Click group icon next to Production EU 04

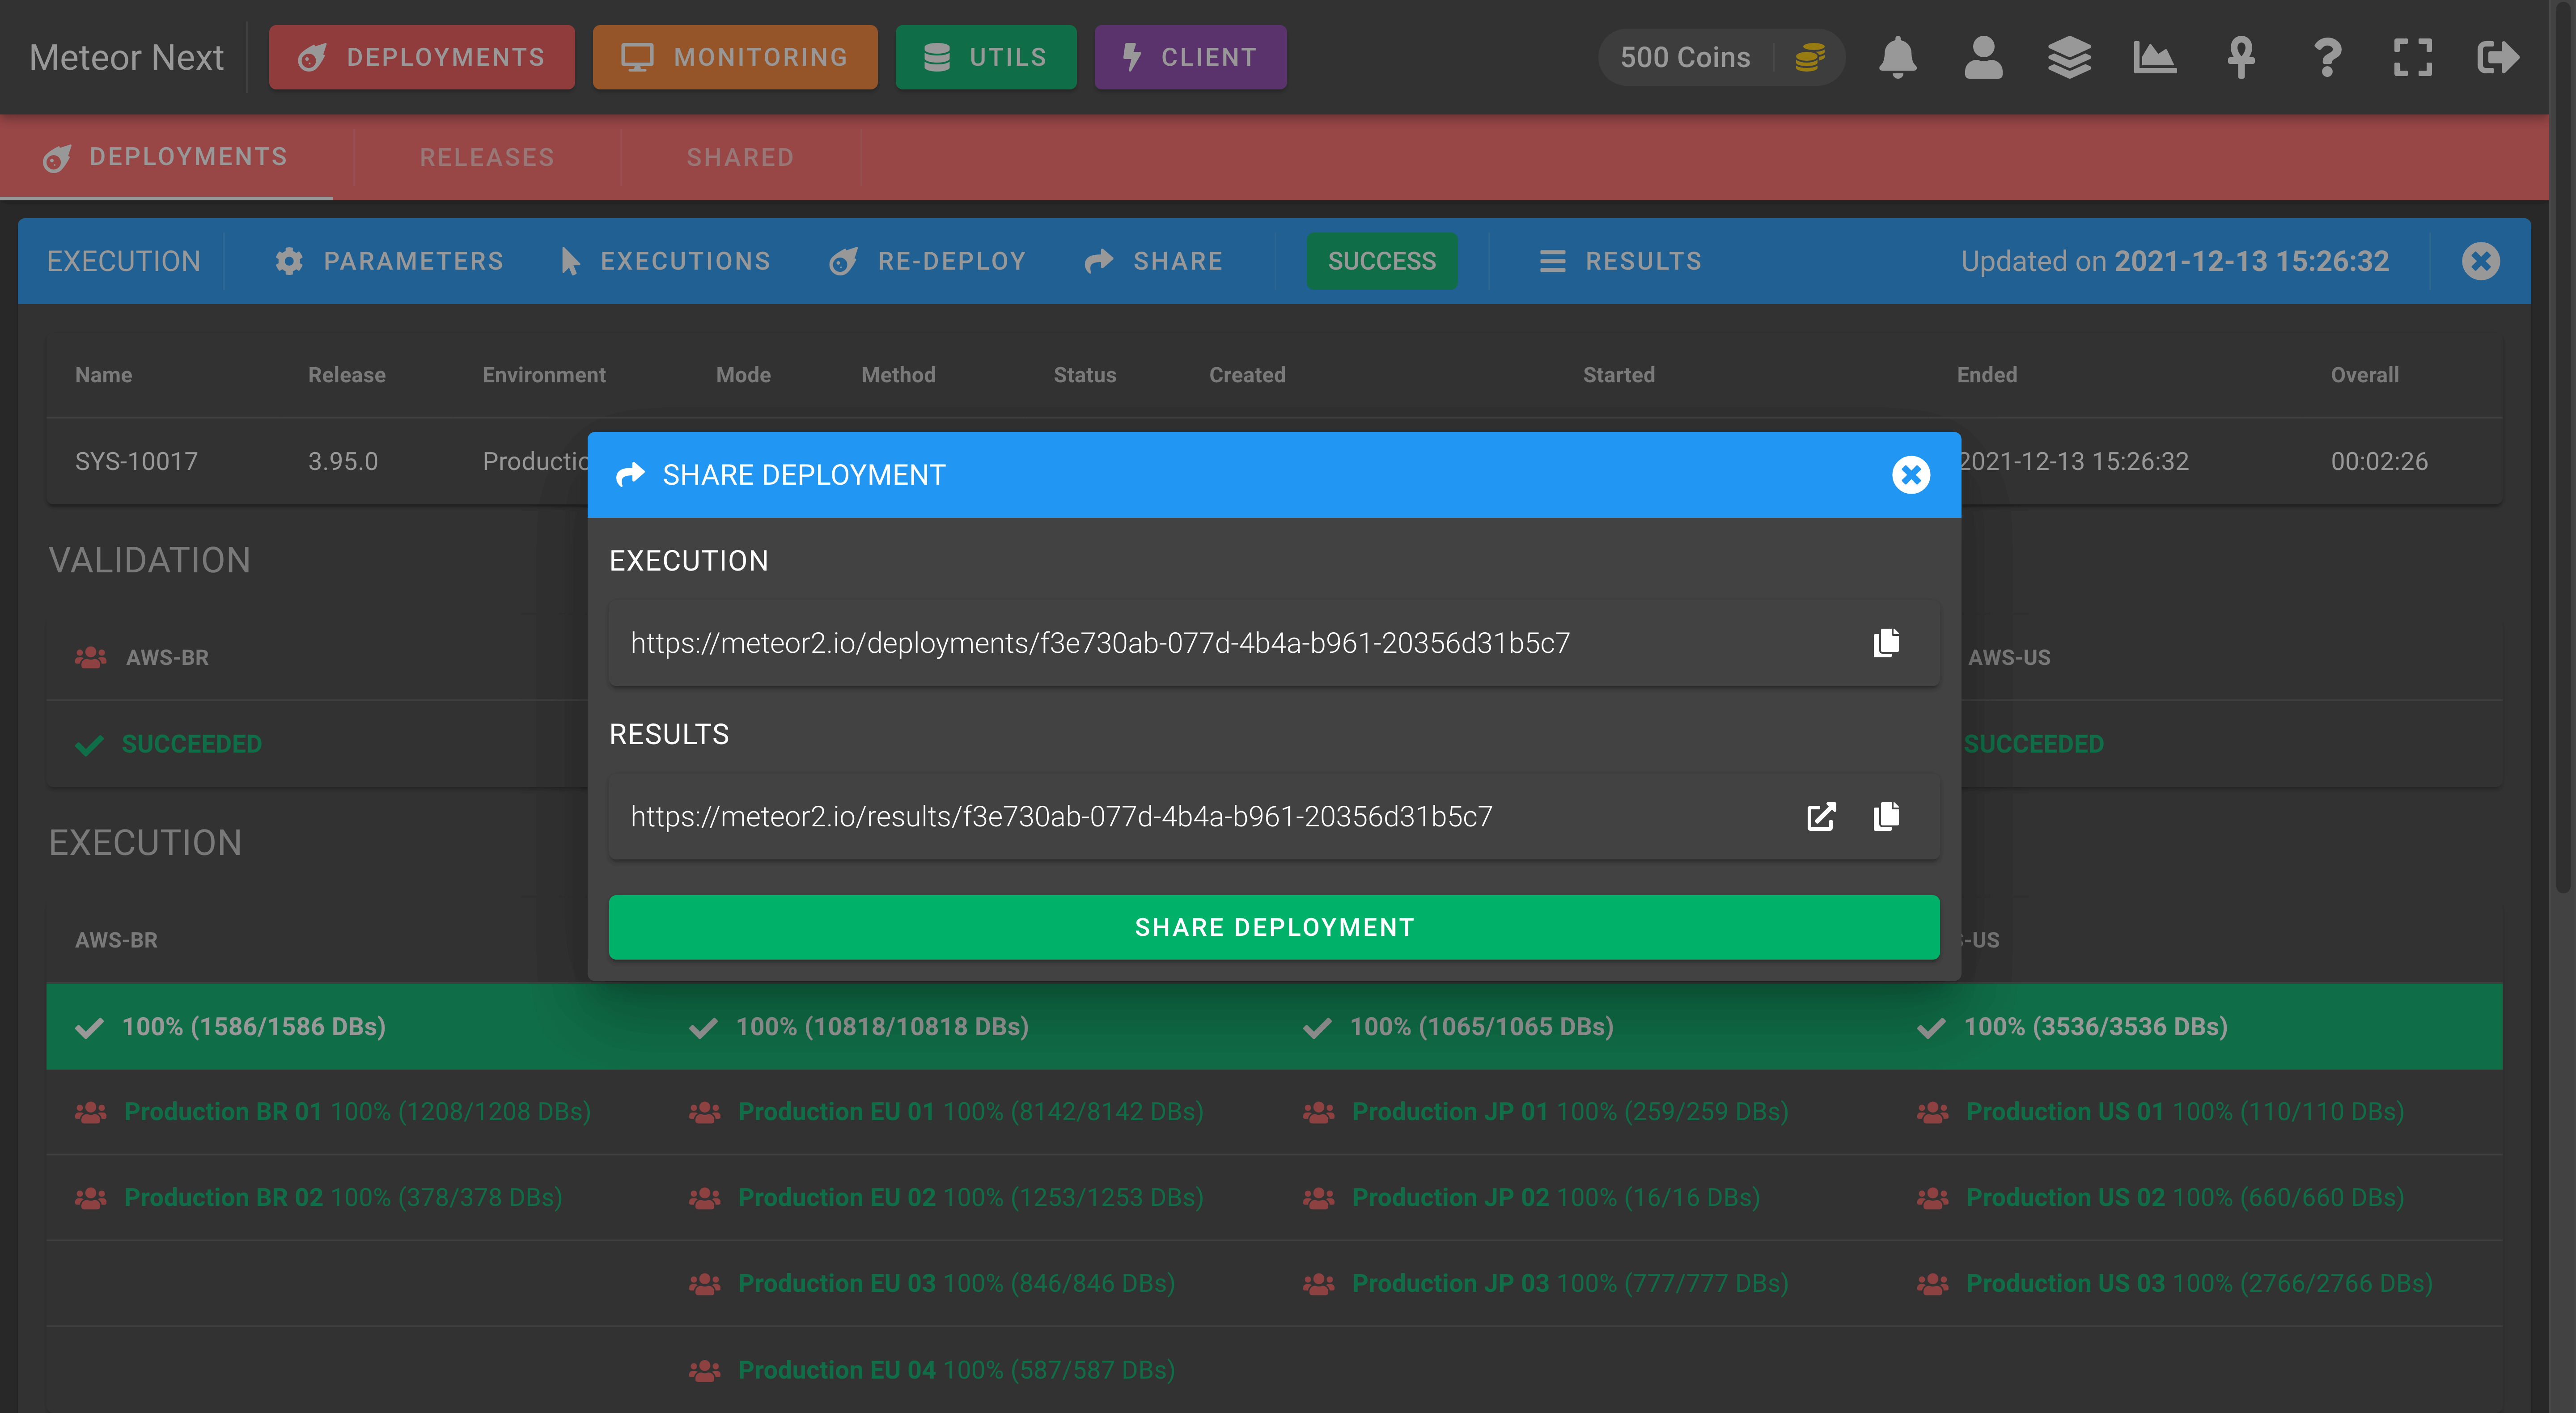coord(705,1370)
